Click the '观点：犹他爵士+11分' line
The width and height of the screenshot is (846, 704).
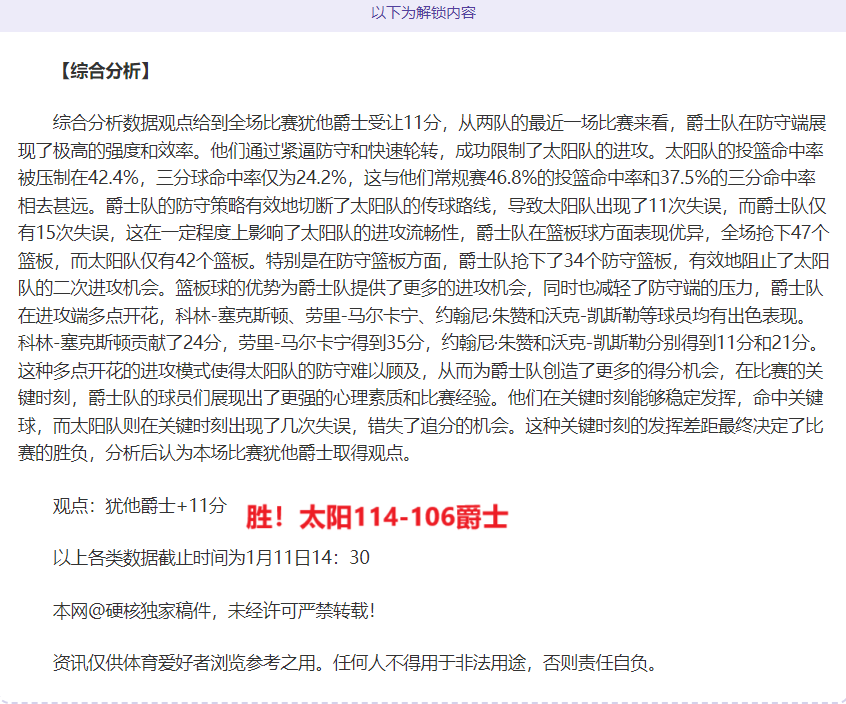pyautogui.click(x=140, y=505)
